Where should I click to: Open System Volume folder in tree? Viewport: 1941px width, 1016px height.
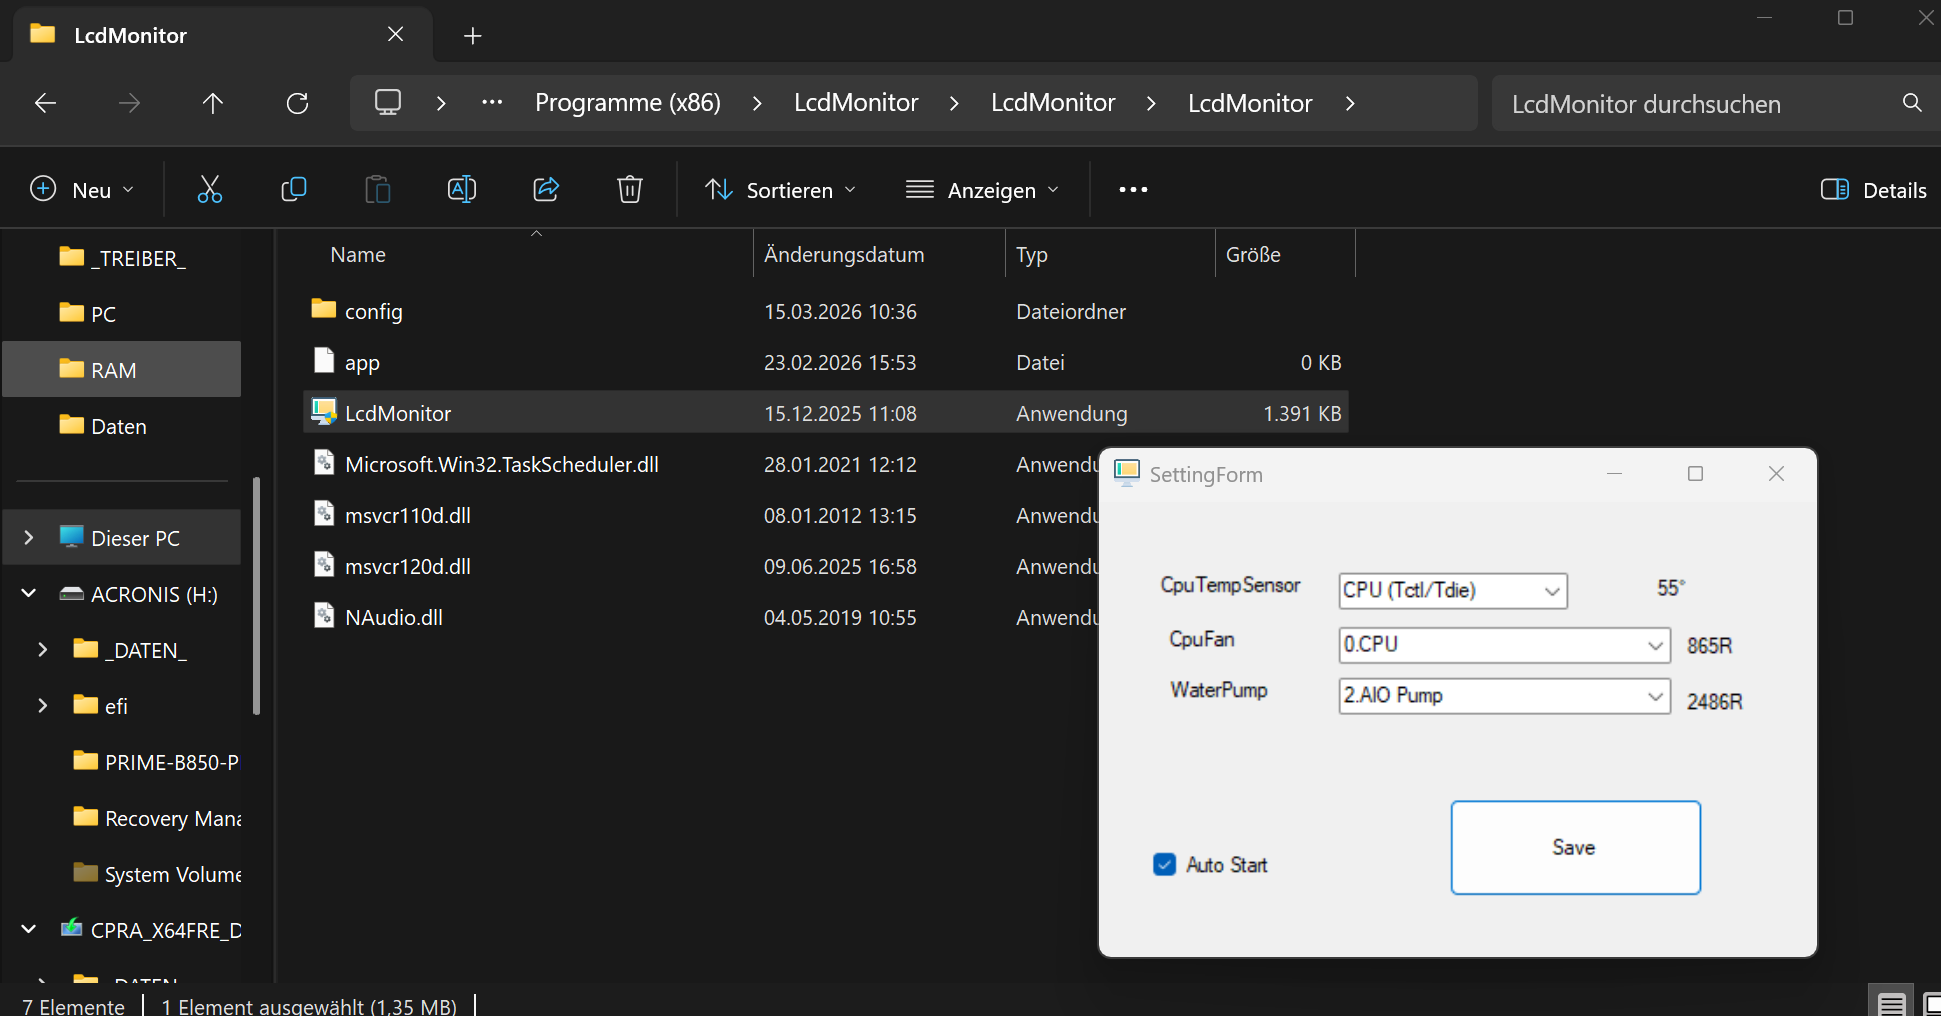click(156, 874)
